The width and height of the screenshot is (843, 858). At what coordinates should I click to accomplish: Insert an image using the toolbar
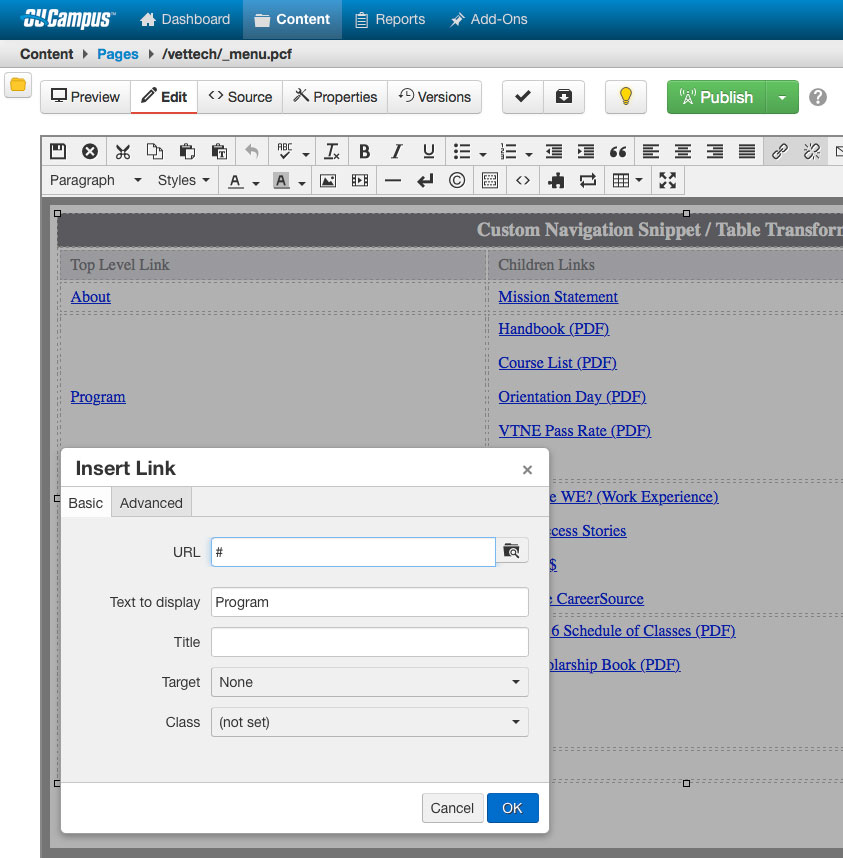(x=328, y=181)
